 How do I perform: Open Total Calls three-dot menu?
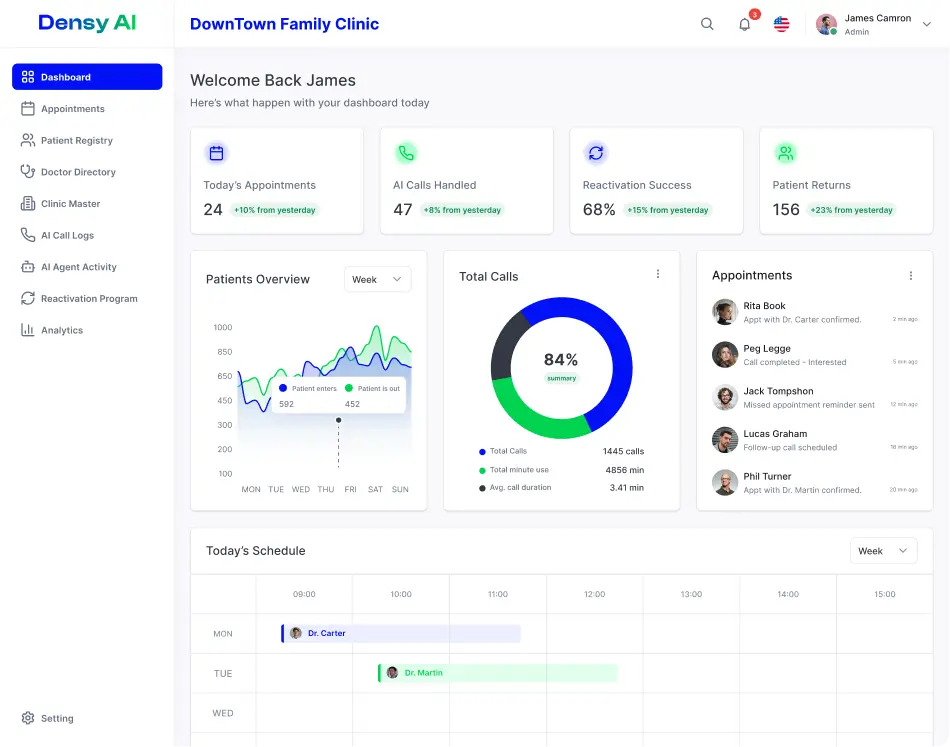pos(658,274)
